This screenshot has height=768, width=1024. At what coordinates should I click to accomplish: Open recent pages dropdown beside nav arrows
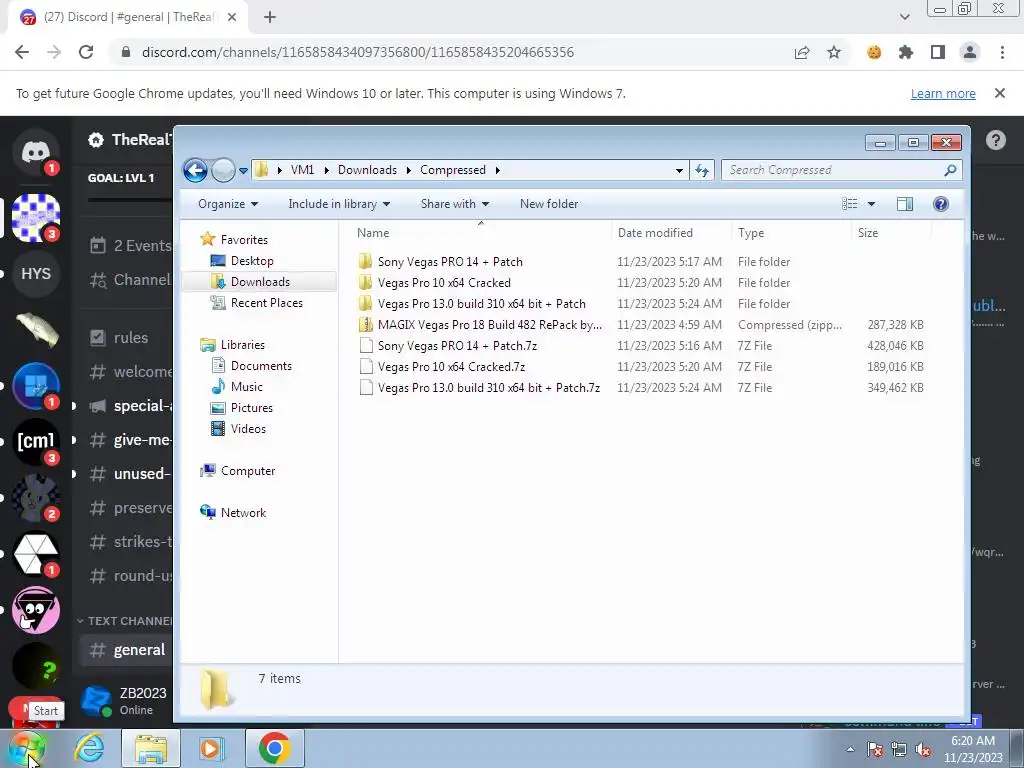(x=243, y=170)
